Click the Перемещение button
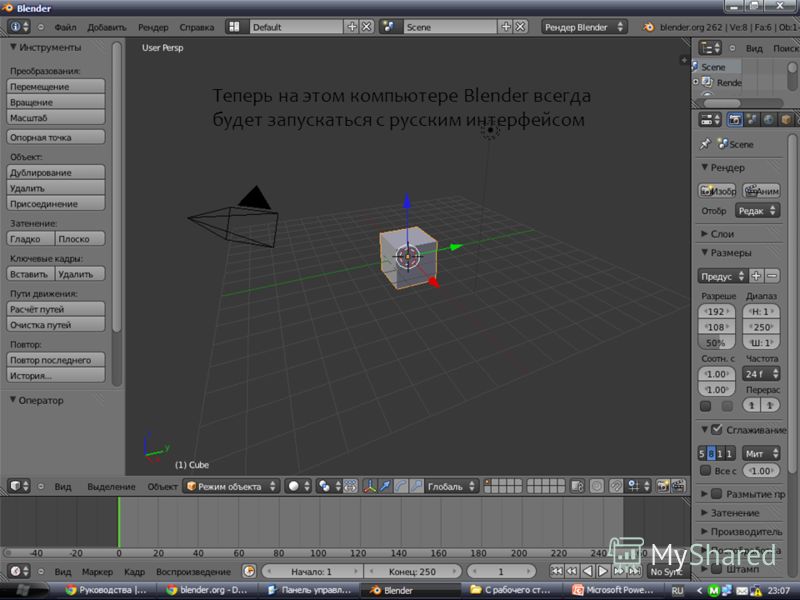 56,86
